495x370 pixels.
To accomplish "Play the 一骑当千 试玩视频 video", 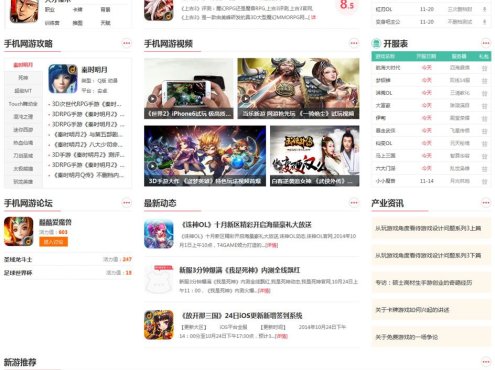I will pyautogui.click(x=246, y=99).
